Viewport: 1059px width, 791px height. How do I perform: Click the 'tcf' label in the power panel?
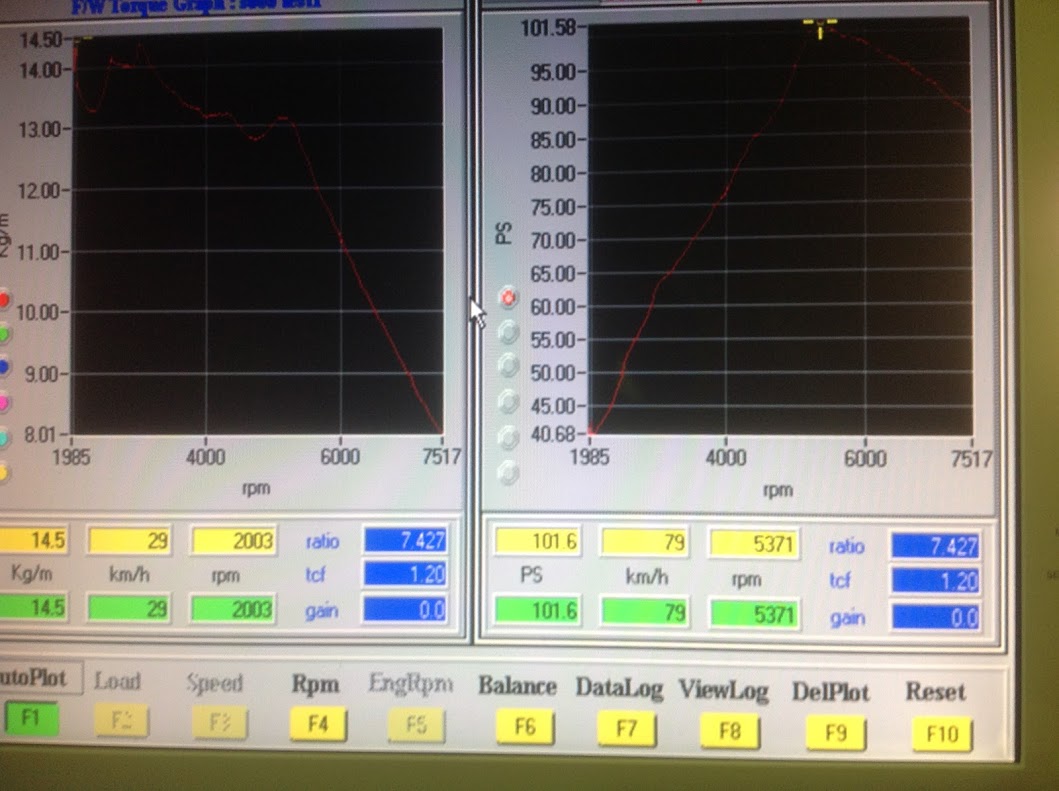point(840,580)
